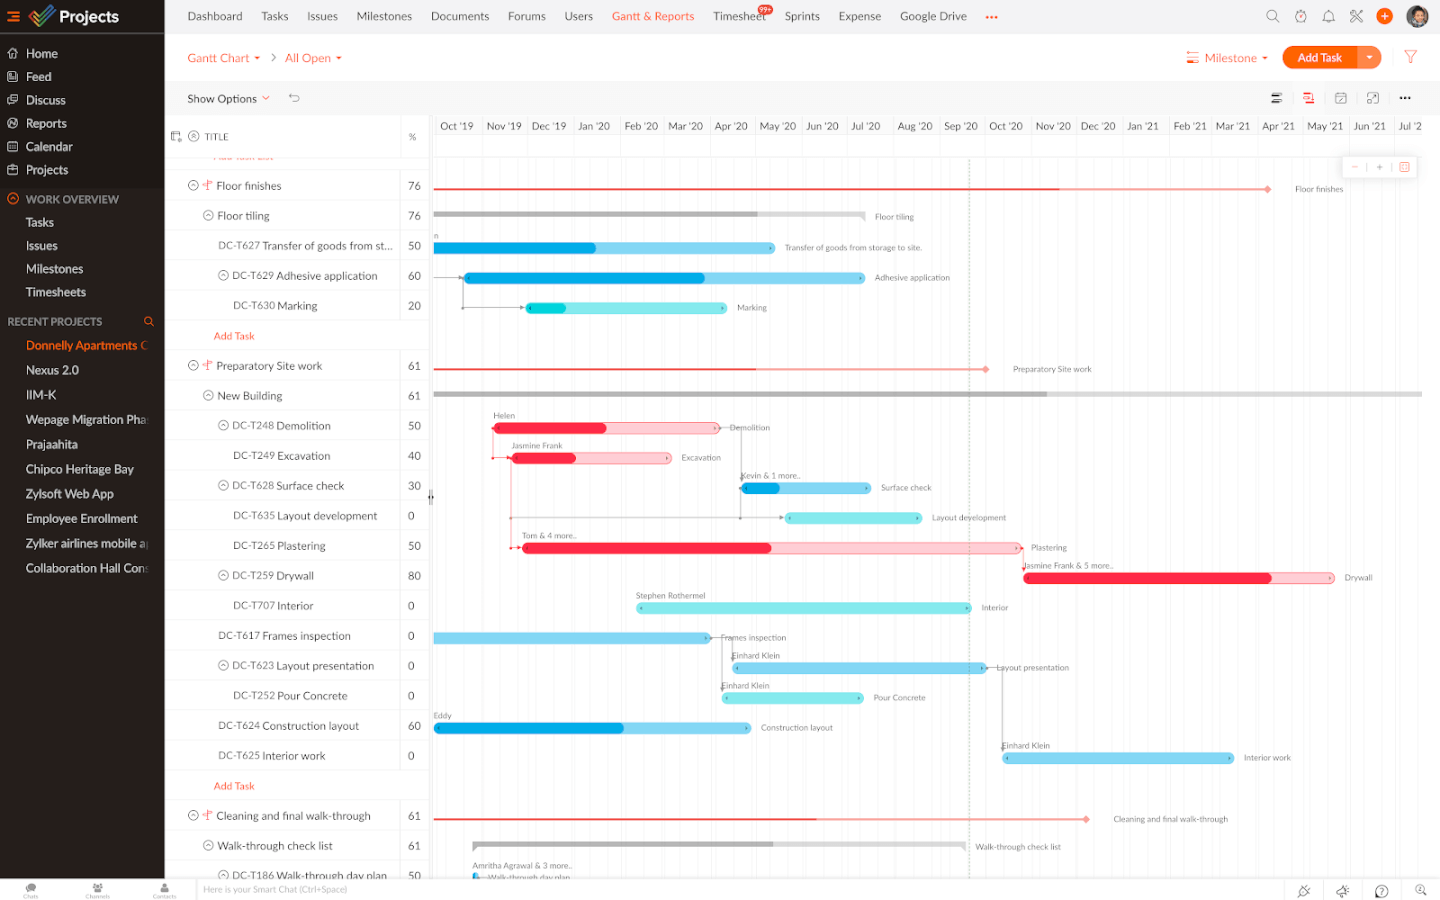The height and width of the screenshot is (900, 1440).
Task: Open Reports in the sidebar
Action: click(x=46, y=123)
